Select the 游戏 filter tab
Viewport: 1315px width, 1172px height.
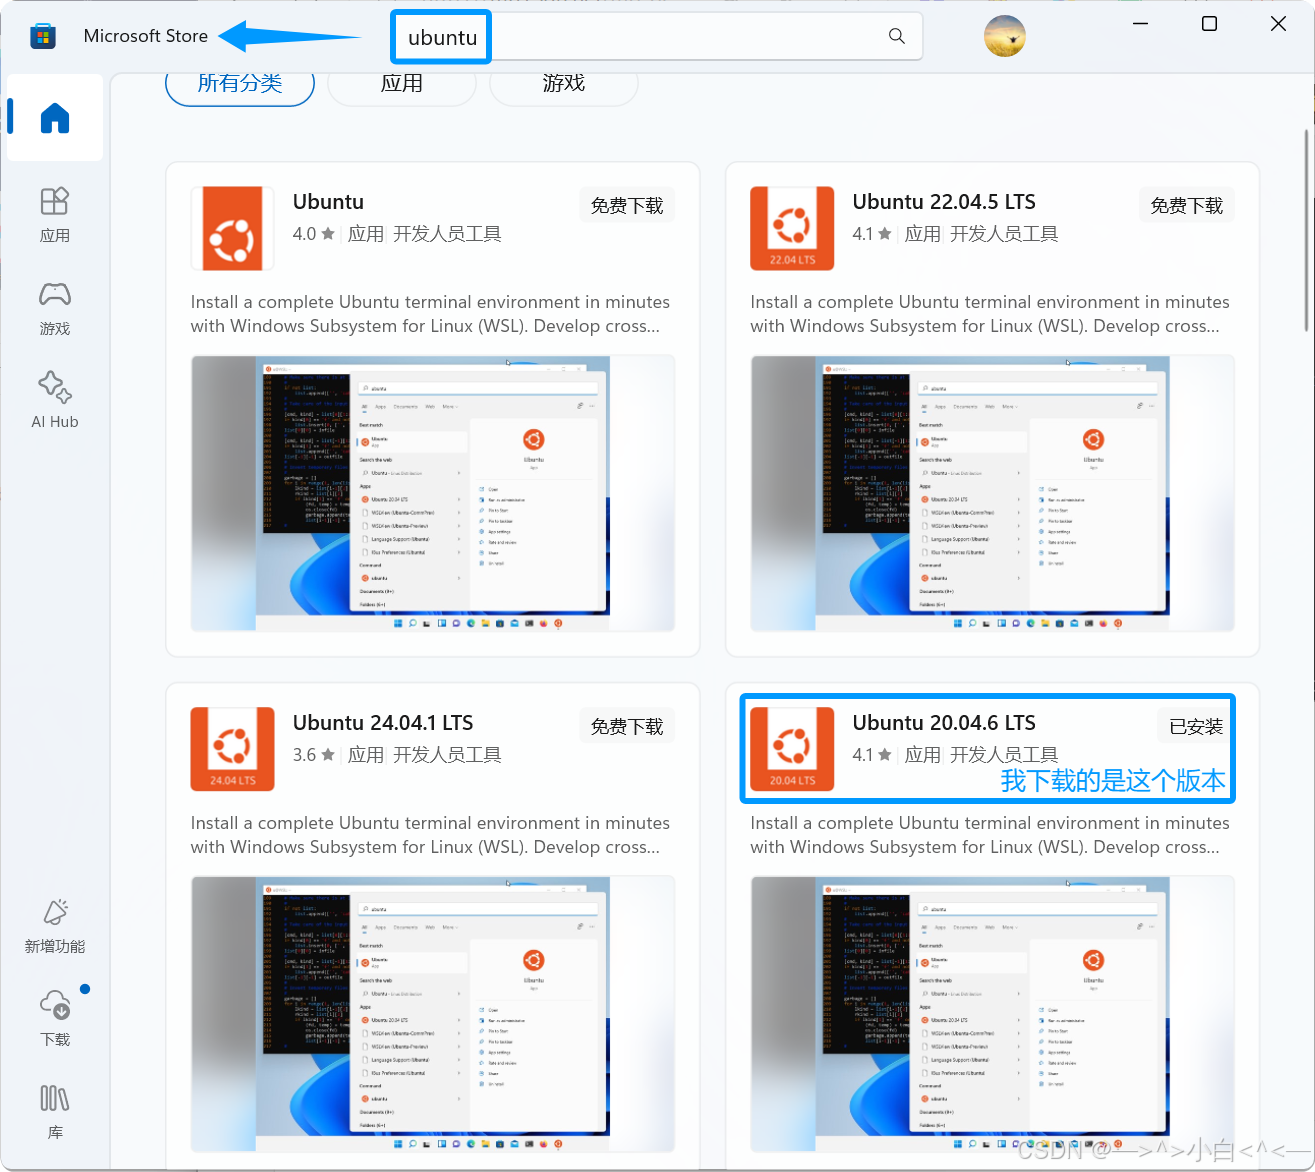click(564, 84)
